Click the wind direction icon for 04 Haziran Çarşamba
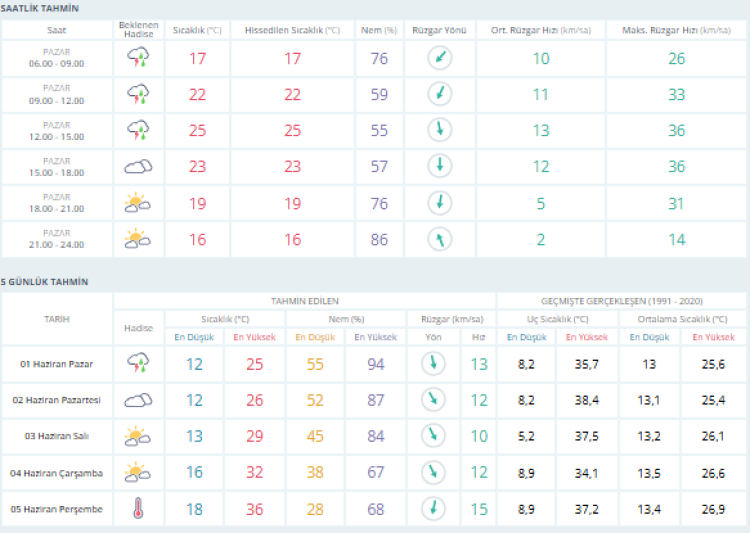Image resolution: width=750 pixels, height=533 pixels. click(433, 472)
